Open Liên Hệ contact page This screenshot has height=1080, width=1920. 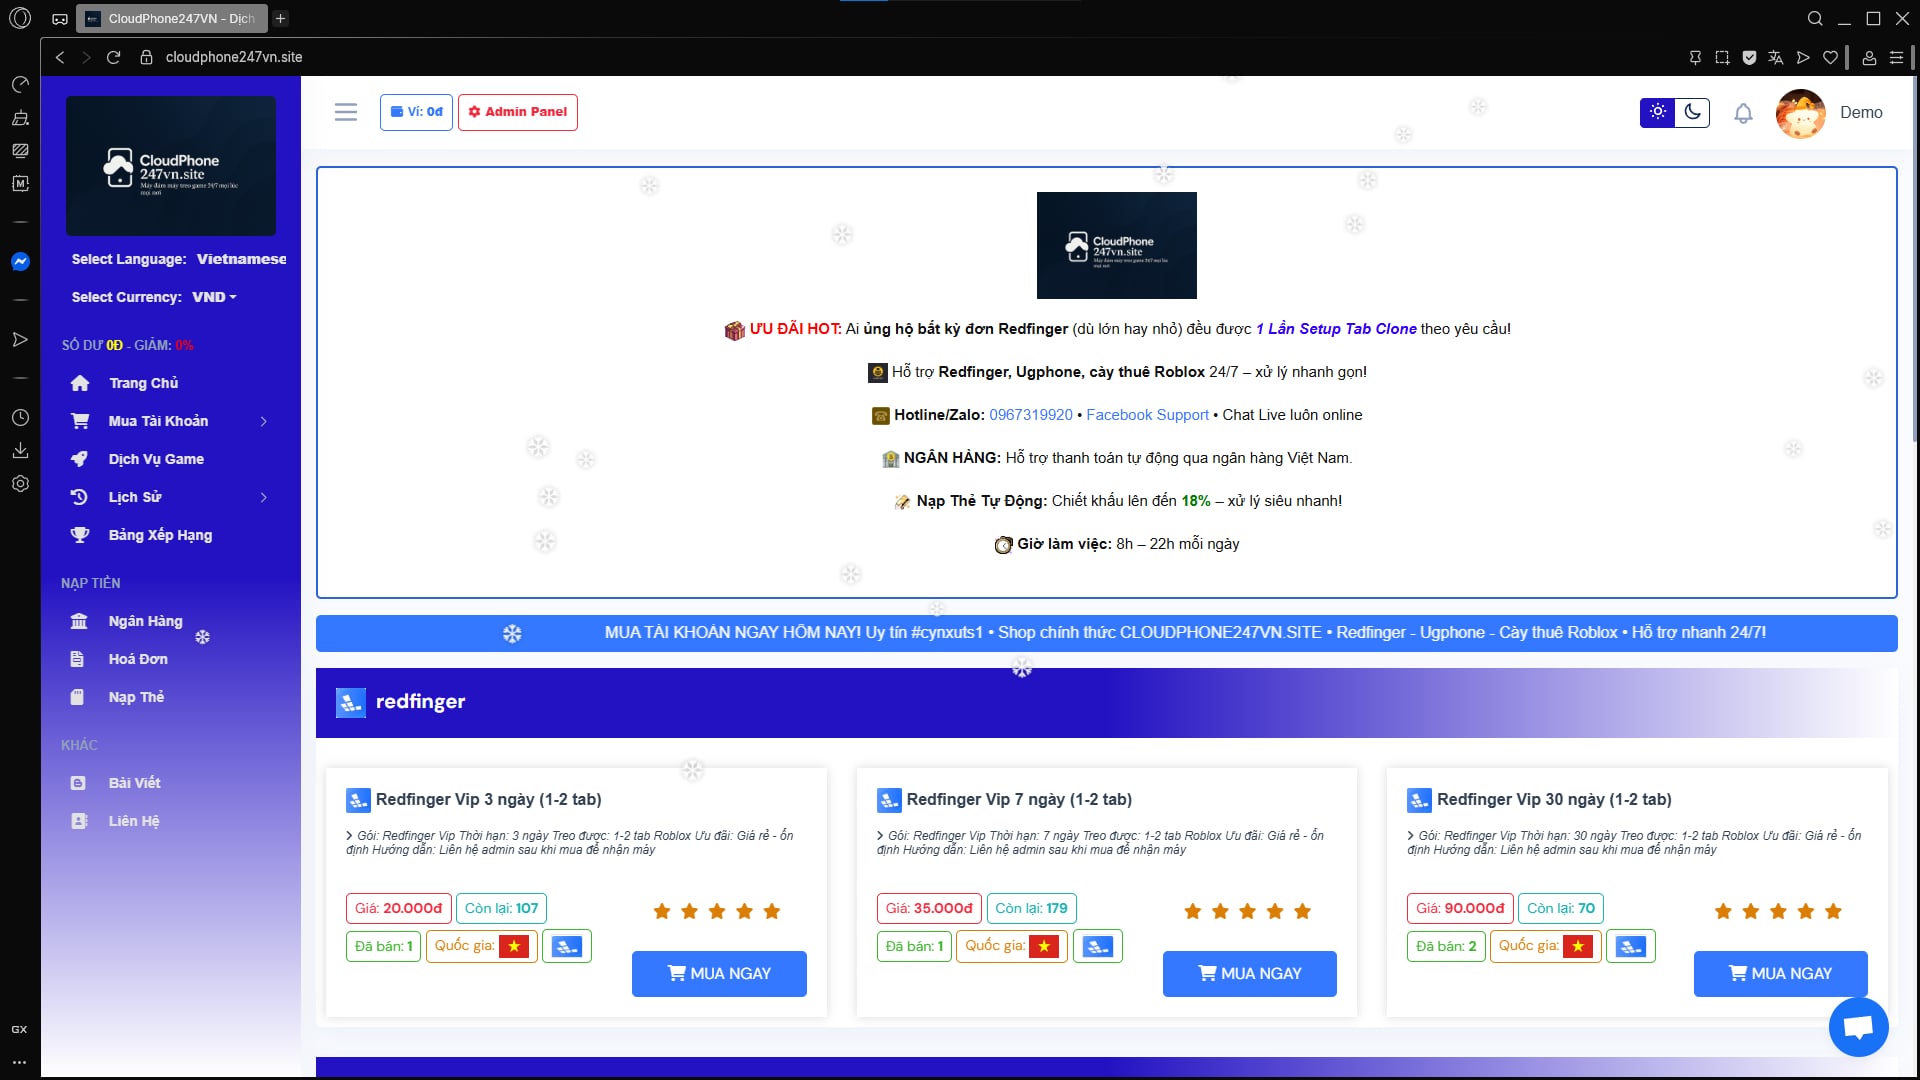134,821
